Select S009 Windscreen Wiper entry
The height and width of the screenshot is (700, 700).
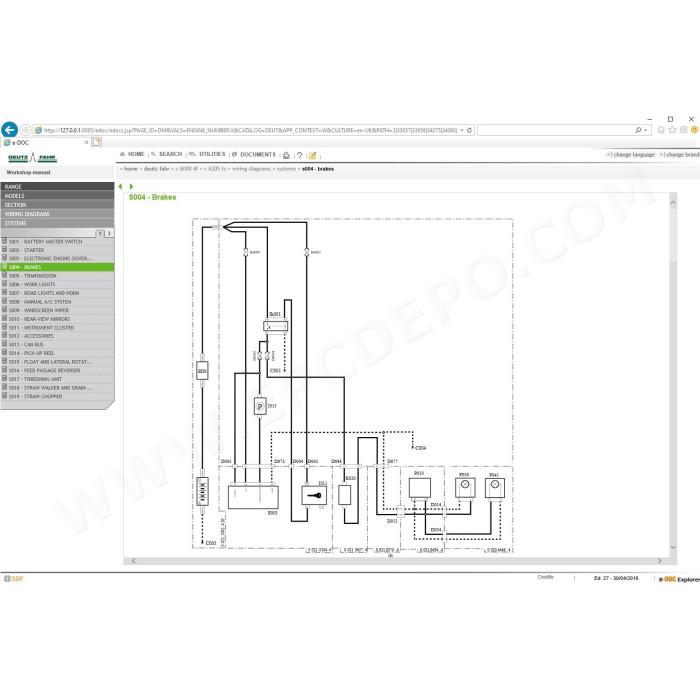(57, 310)
